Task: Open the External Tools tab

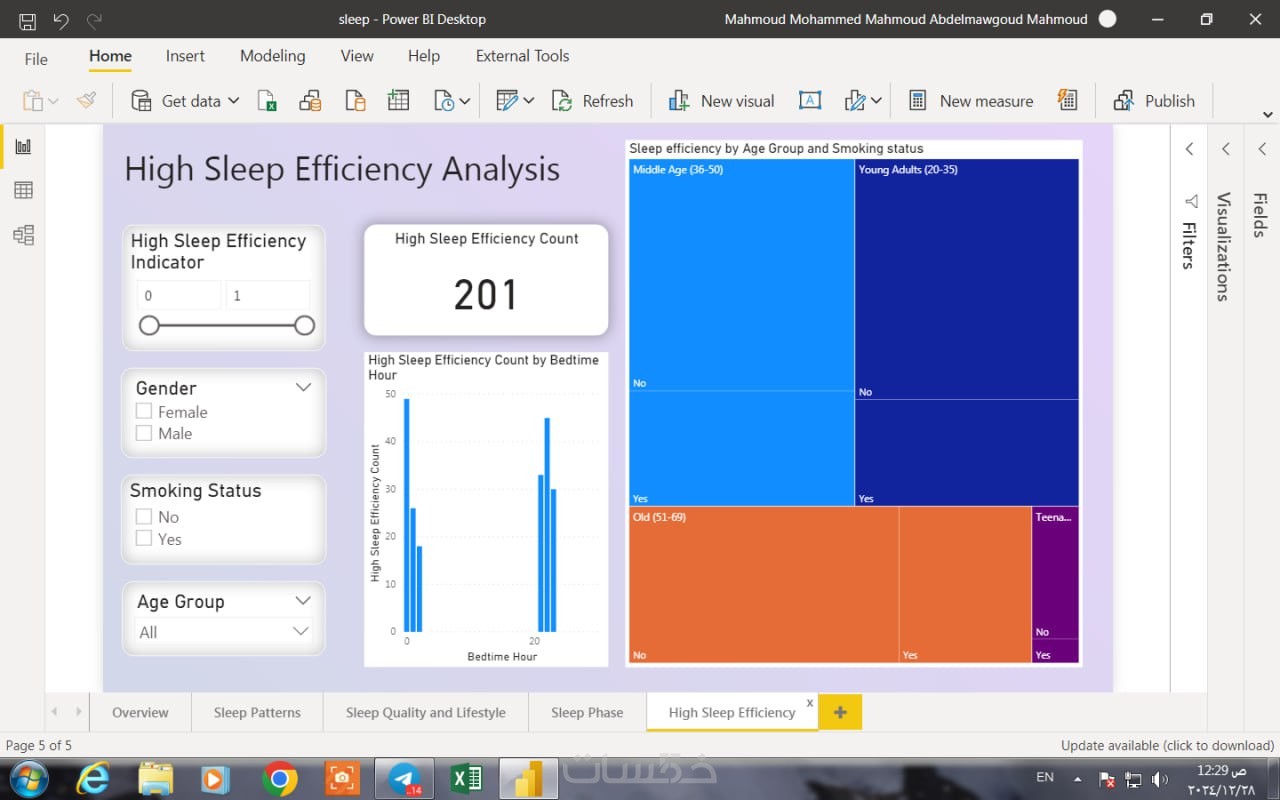Action: click(x=523, y=56)
